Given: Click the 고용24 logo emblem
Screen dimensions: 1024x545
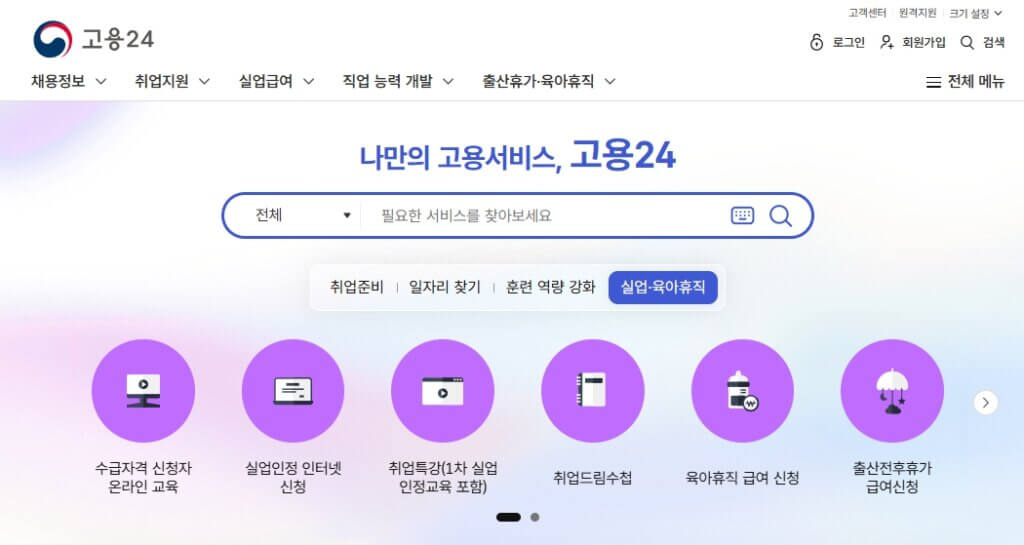Looking at the screenshot, I should (x=53, y=39).
